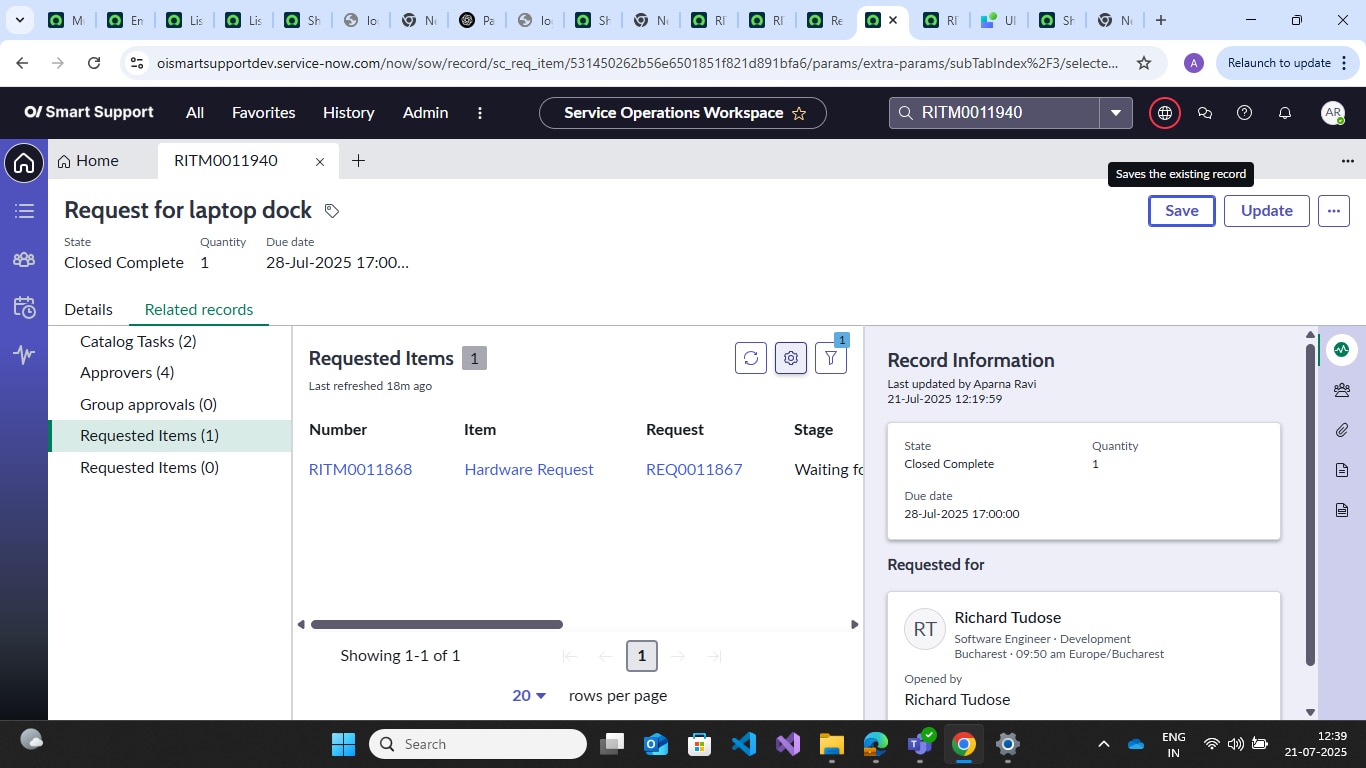Open the activity stream in the right sidebar
This screenshot has height=768, width=1366.
(1341, 349)
